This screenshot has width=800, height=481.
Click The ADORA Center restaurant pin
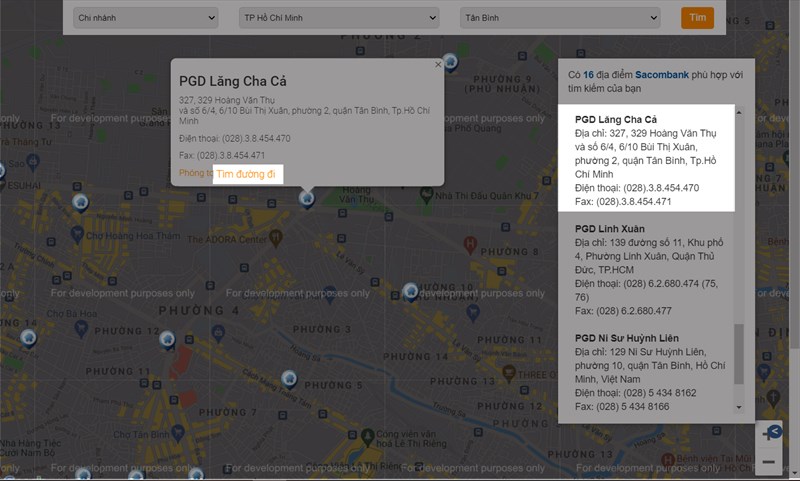click(276, 237)
